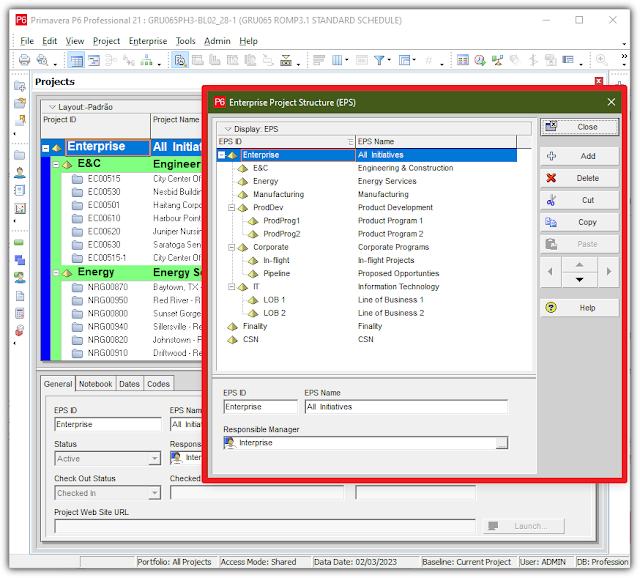Screen dimensions: 640x578
Task: Click the Project Web Site URL field
Action: point(265,526)
